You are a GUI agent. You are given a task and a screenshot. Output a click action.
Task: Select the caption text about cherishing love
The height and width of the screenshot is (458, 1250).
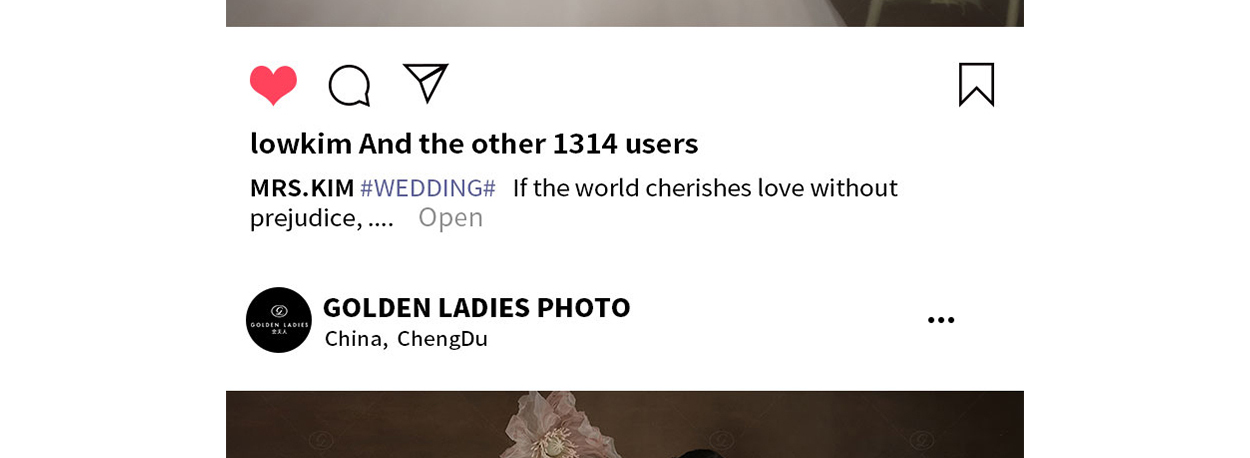(573, 202)
